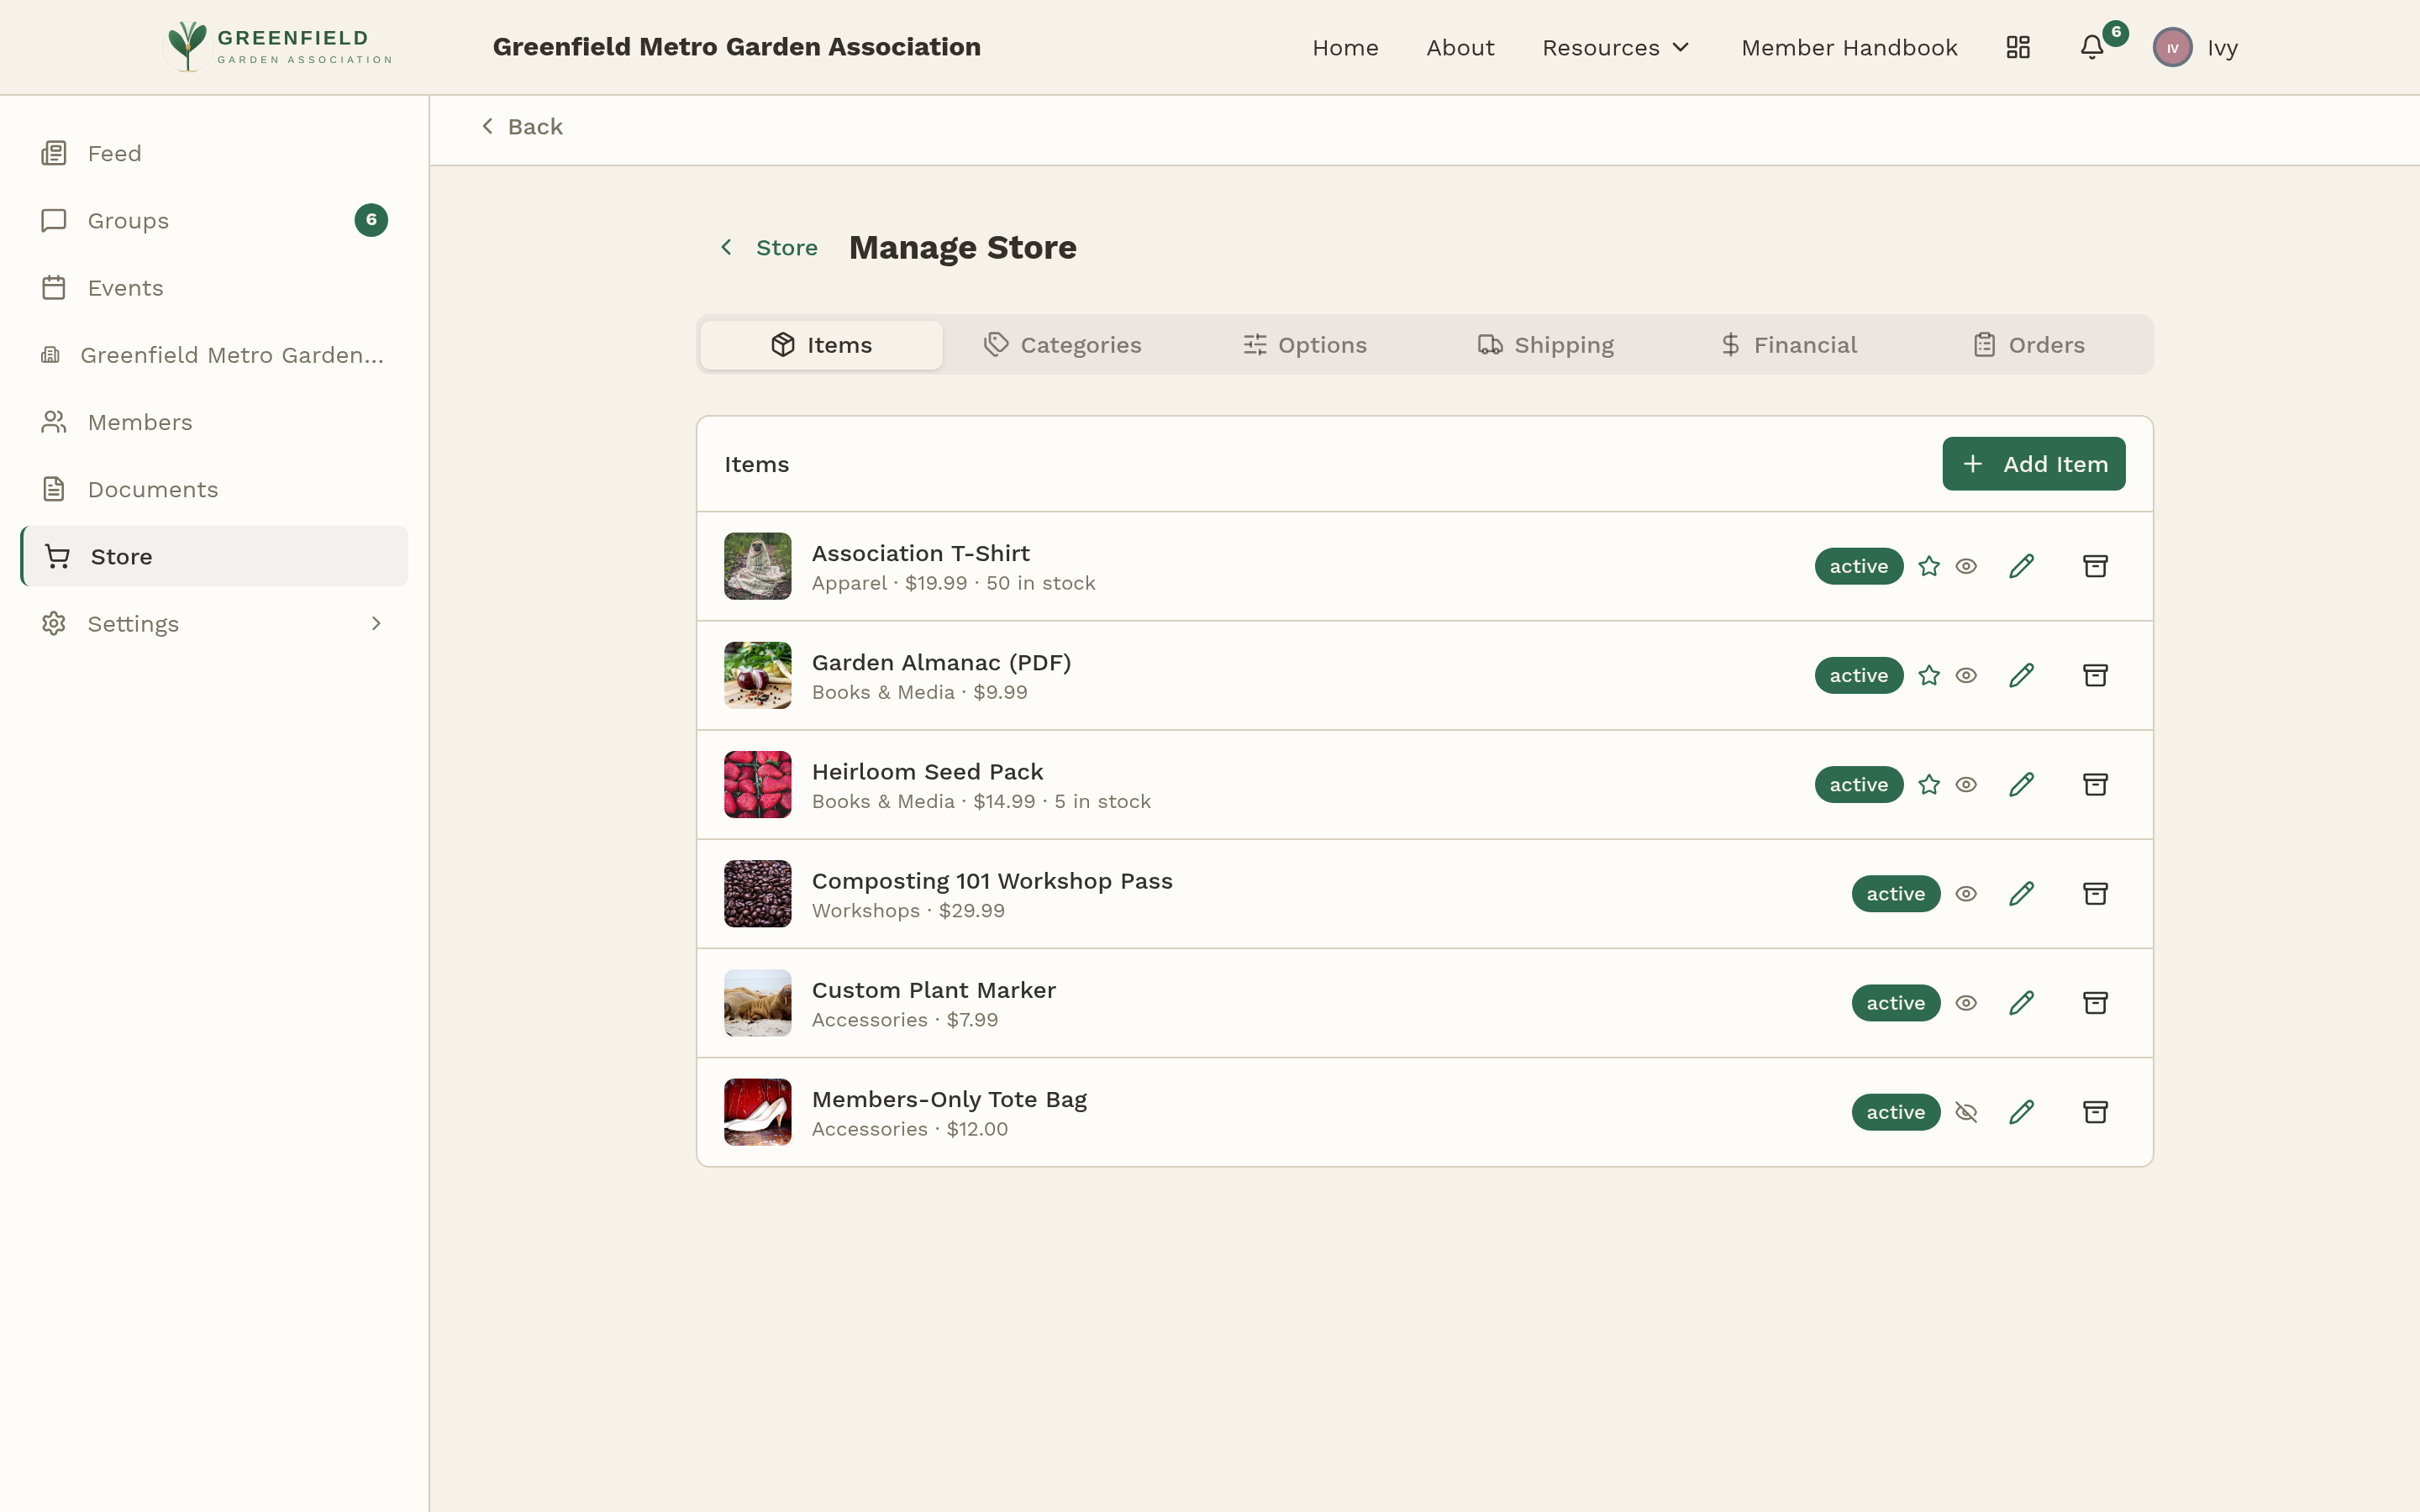The width and height of the screenshot is (2420, 1512).
Task: Edit Heirloom Seed Pack with pencil icon
Action: coord(2021,784)
